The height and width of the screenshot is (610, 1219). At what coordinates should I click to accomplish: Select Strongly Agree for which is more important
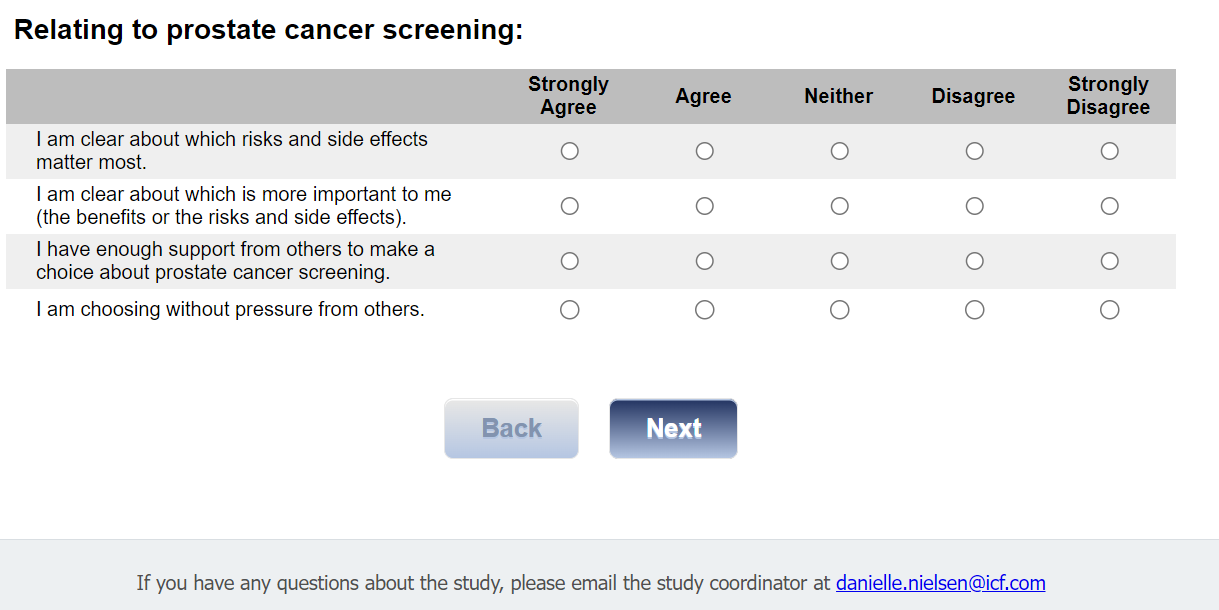570,206
